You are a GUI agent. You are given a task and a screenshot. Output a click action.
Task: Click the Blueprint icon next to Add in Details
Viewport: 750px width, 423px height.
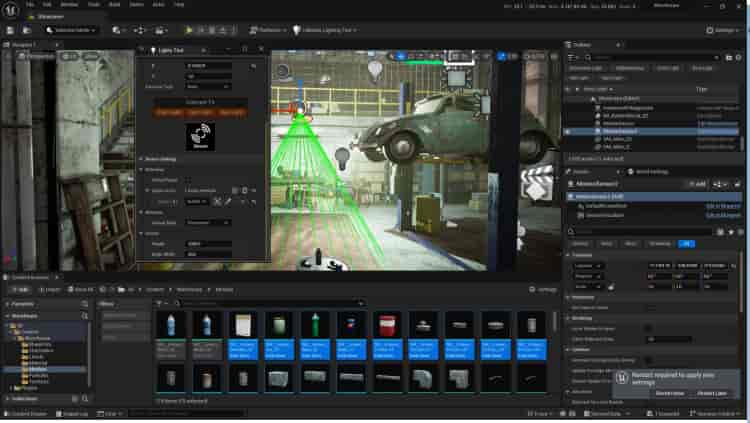click(718, 184)
